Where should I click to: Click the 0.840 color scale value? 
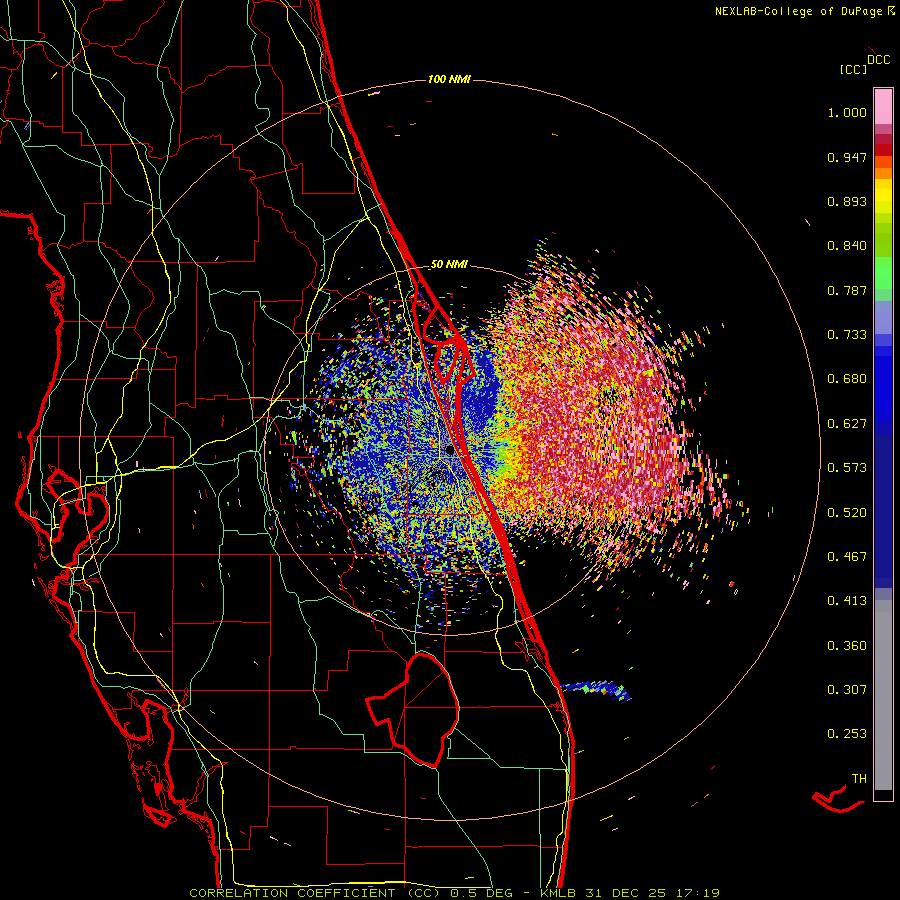(x=847, y=246)
